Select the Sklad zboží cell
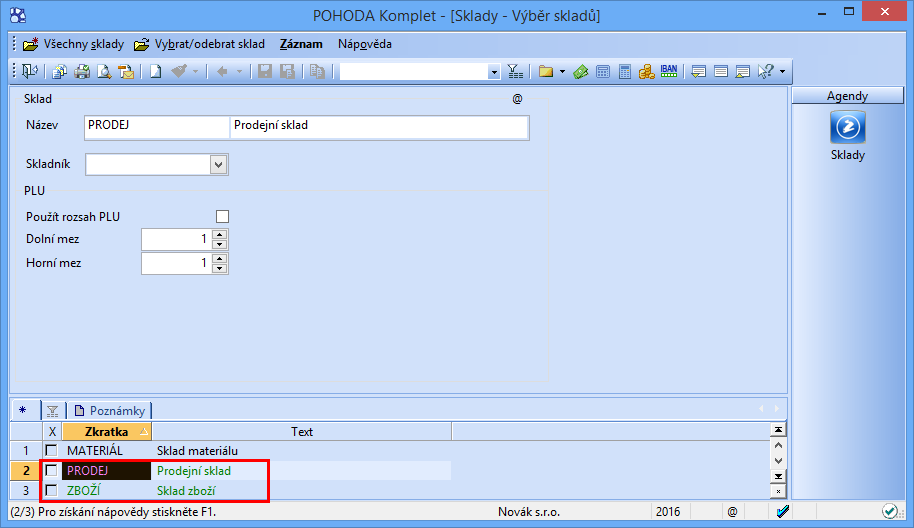The width and height of the screenshot is (914, 528). pos(301,490)
